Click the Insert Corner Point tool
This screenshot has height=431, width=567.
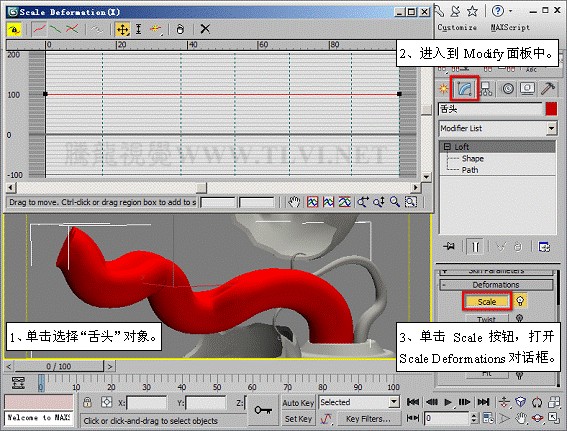click(155, 29)
